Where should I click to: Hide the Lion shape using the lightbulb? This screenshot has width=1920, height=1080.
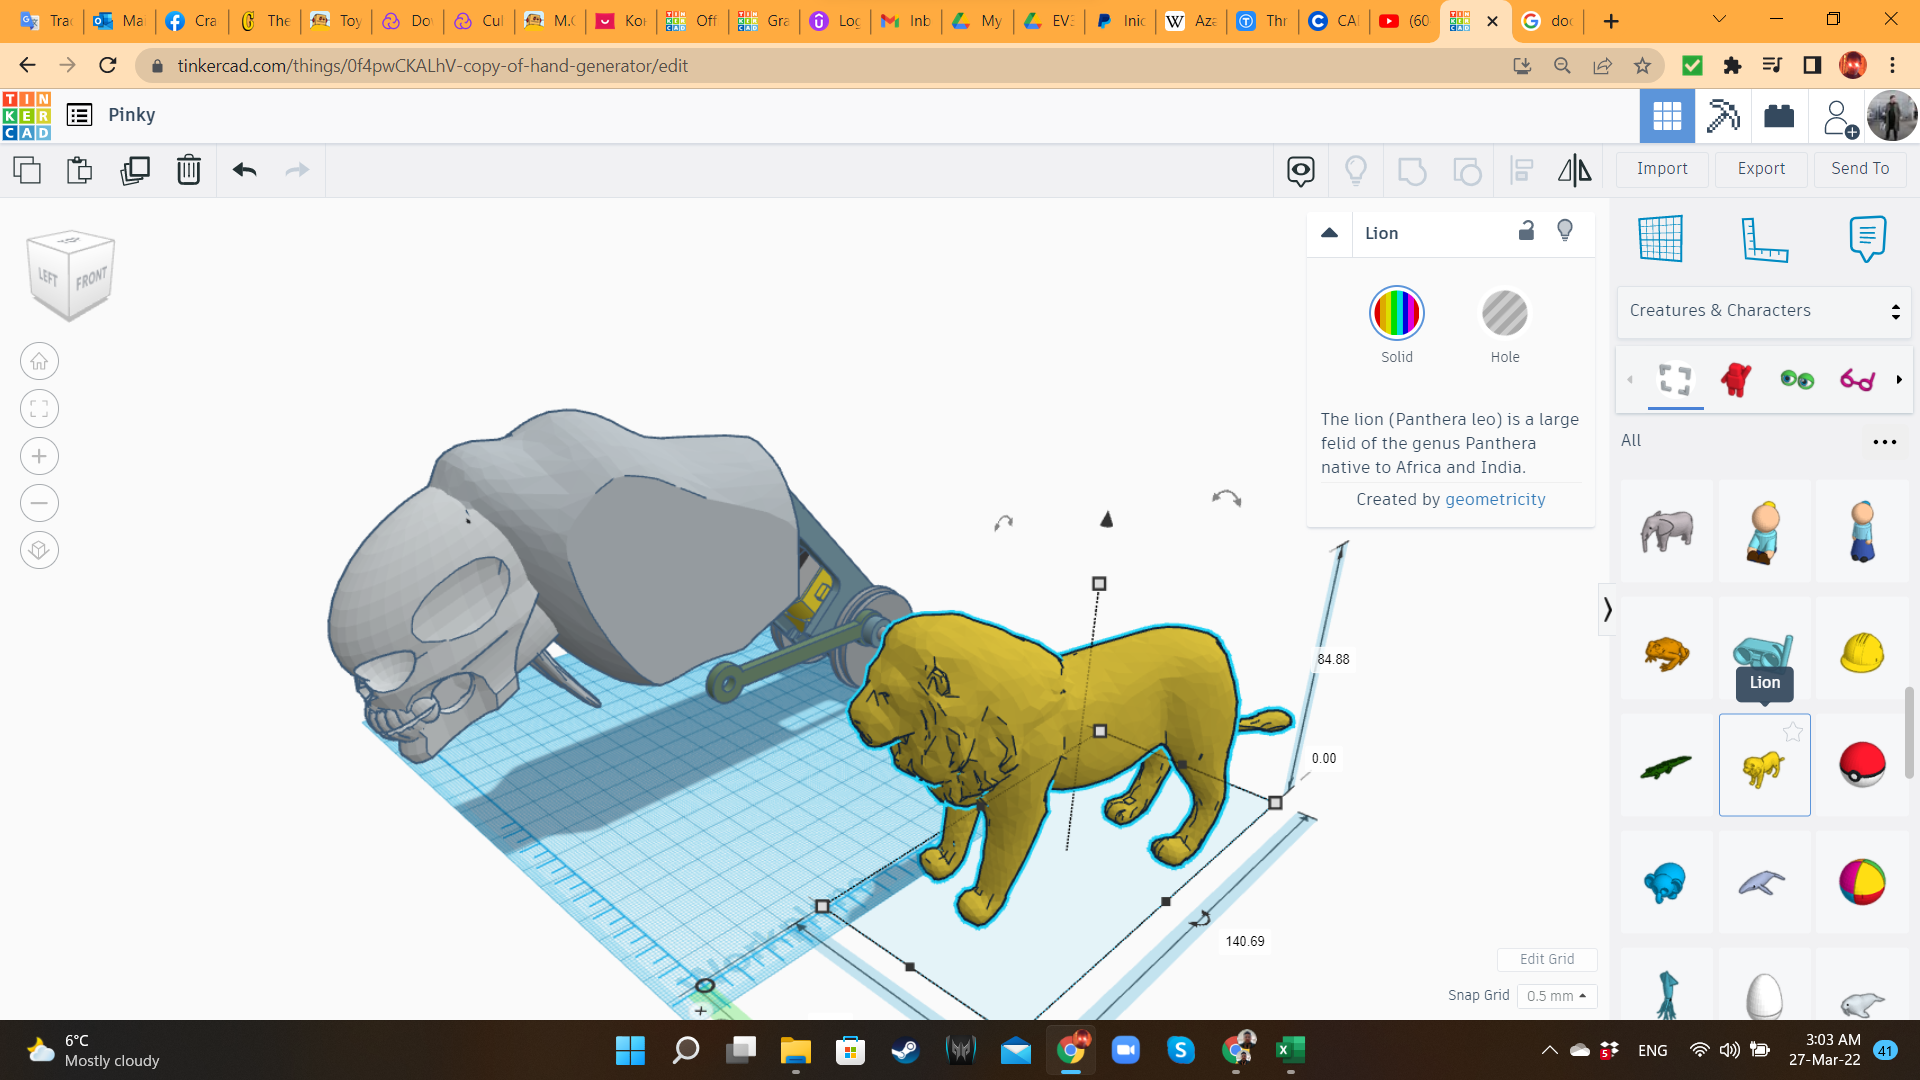[1565, 232]
